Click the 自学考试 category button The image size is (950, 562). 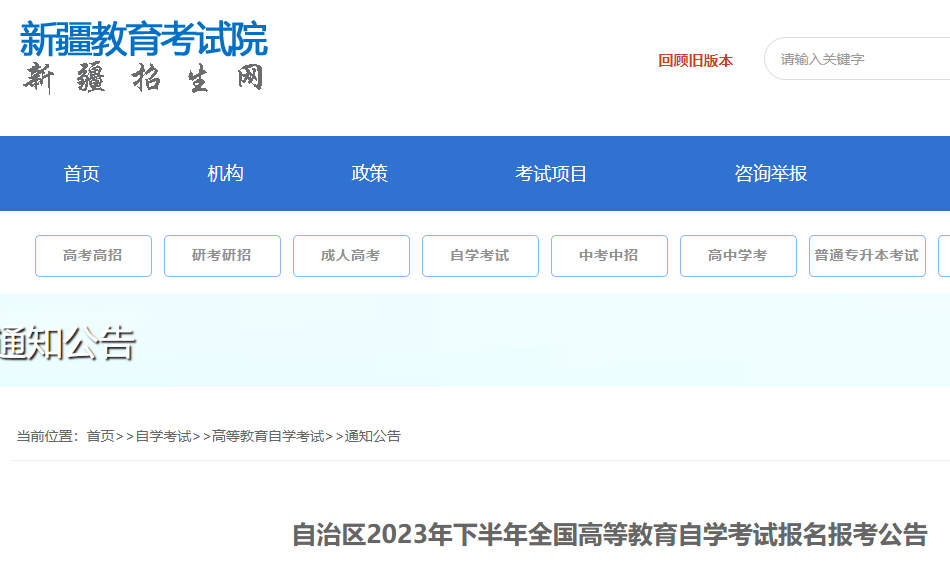[x=480, y=256]
